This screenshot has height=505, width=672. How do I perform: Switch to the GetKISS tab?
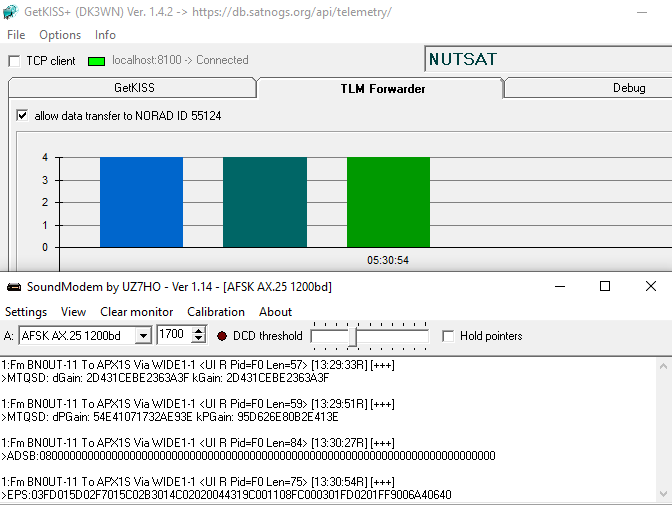tap(132, 88)
